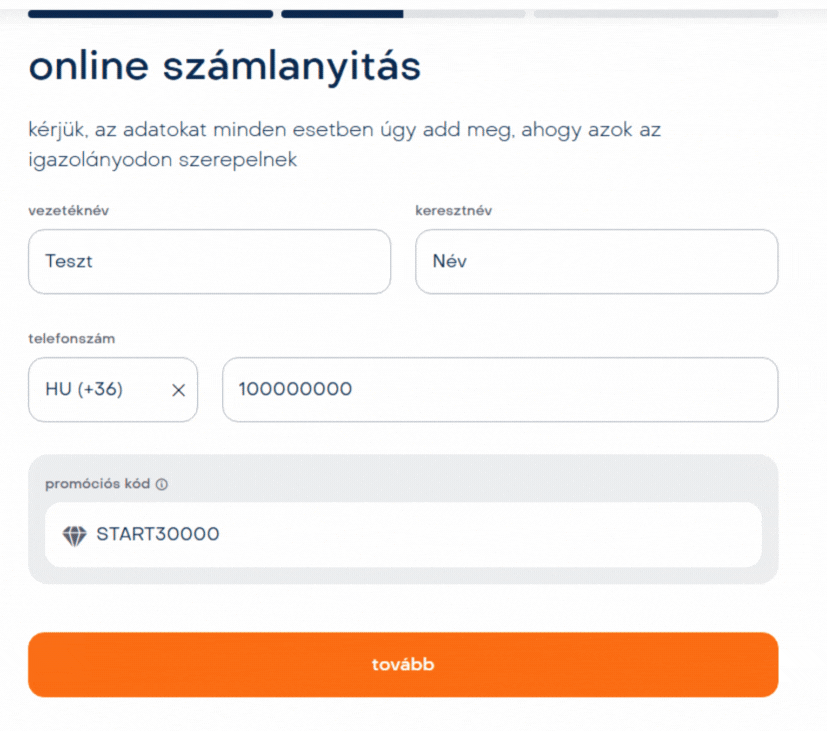Click the telefonszám label

pyautogui.click(x=71, y=338)
